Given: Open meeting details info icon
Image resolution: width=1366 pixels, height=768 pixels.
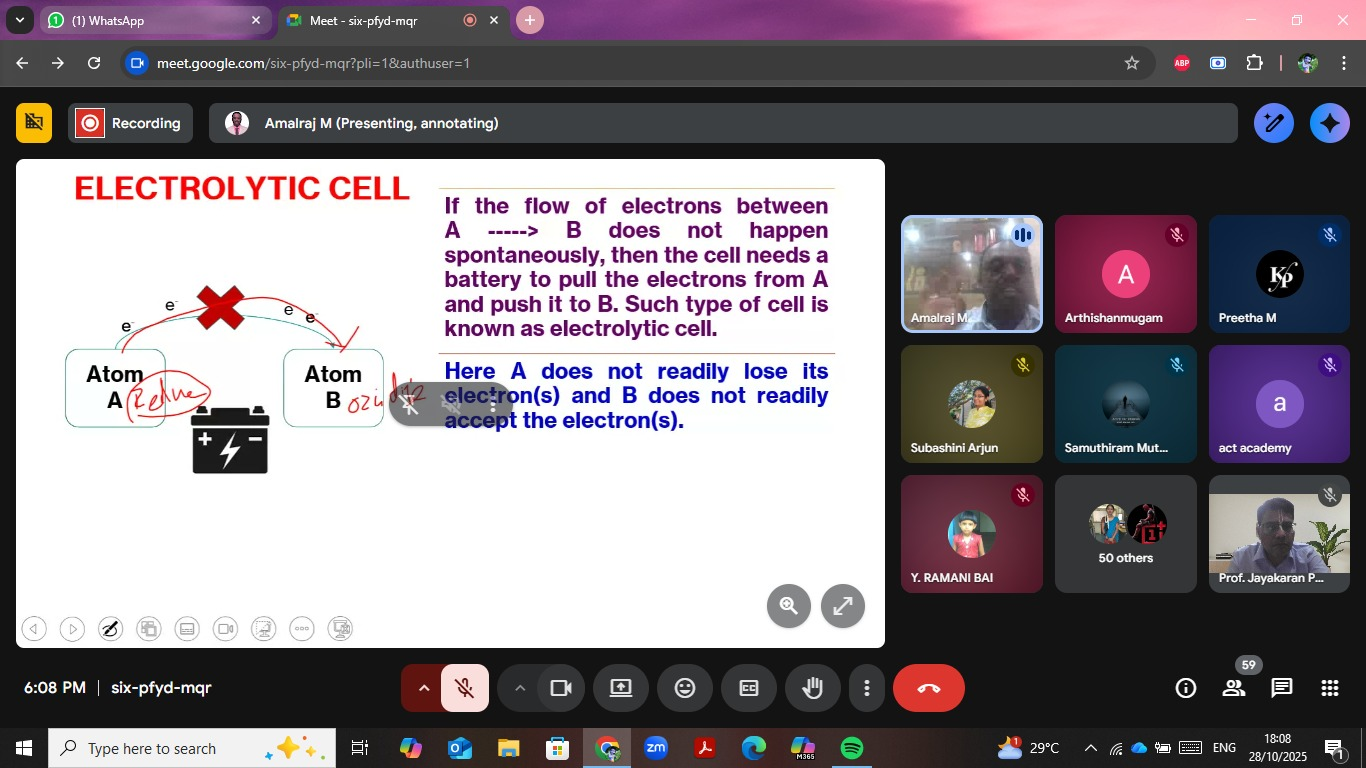Looking at the screenshot, I should [1186, 688].
